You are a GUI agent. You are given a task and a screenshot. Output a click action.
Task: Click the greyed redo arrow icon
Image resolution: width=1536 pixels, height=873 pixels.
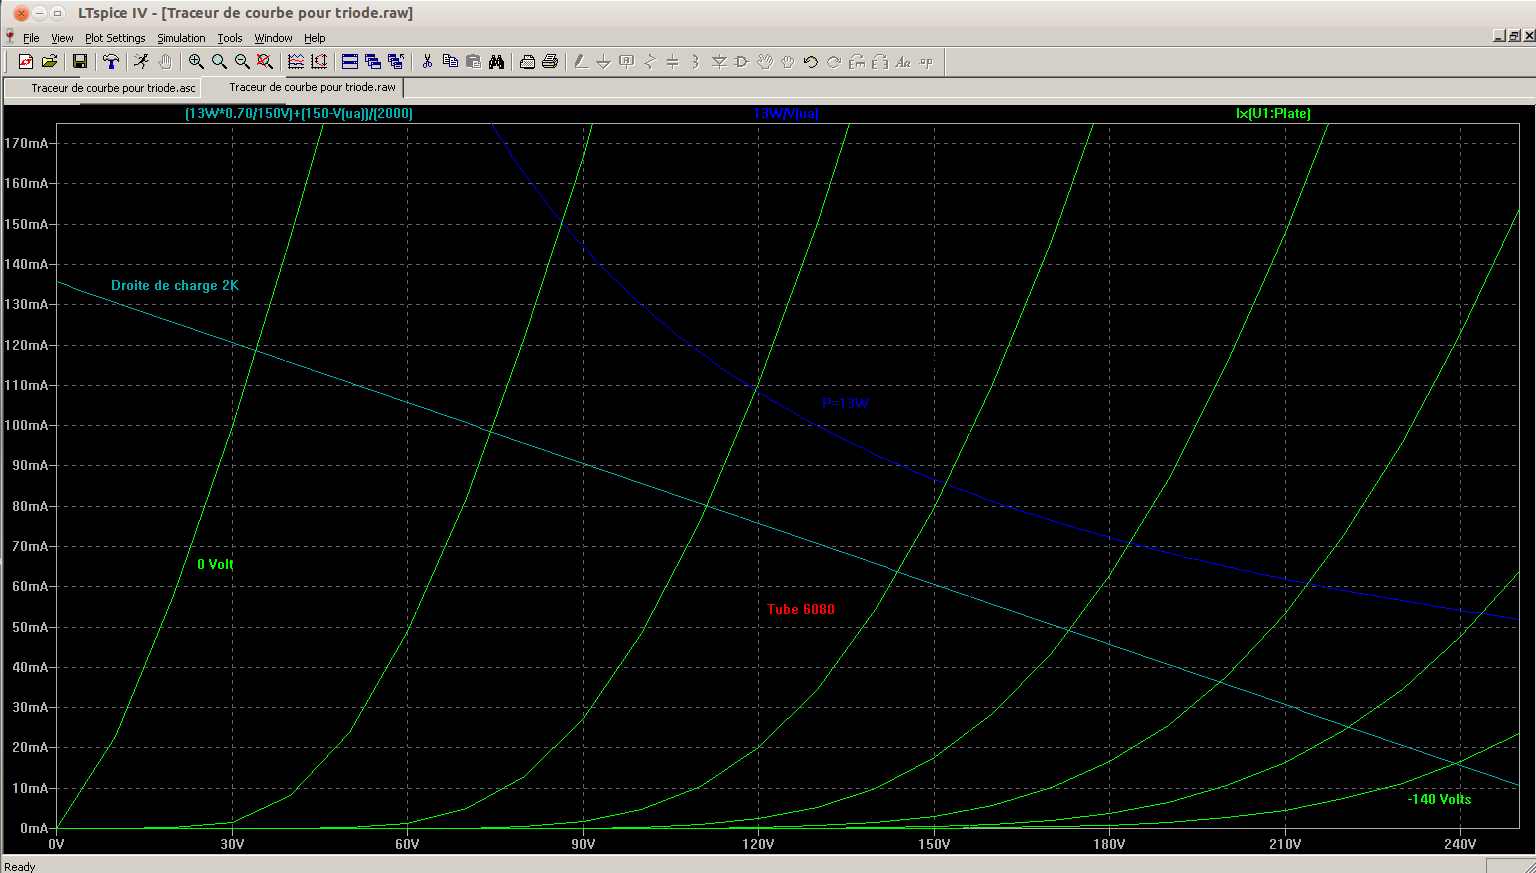click(834, 62)
